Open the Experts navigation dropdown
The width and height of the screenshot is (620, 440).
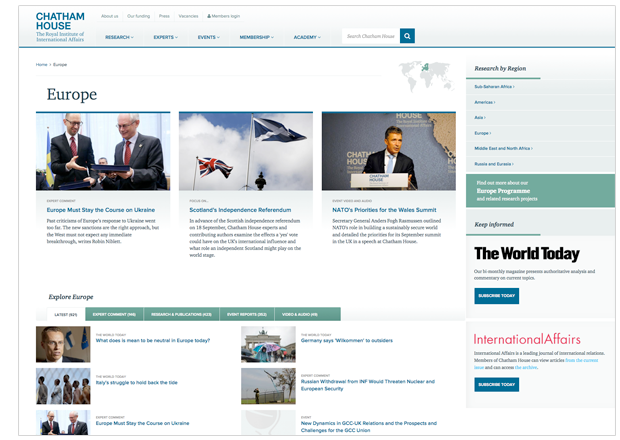(x=166, y=37)
